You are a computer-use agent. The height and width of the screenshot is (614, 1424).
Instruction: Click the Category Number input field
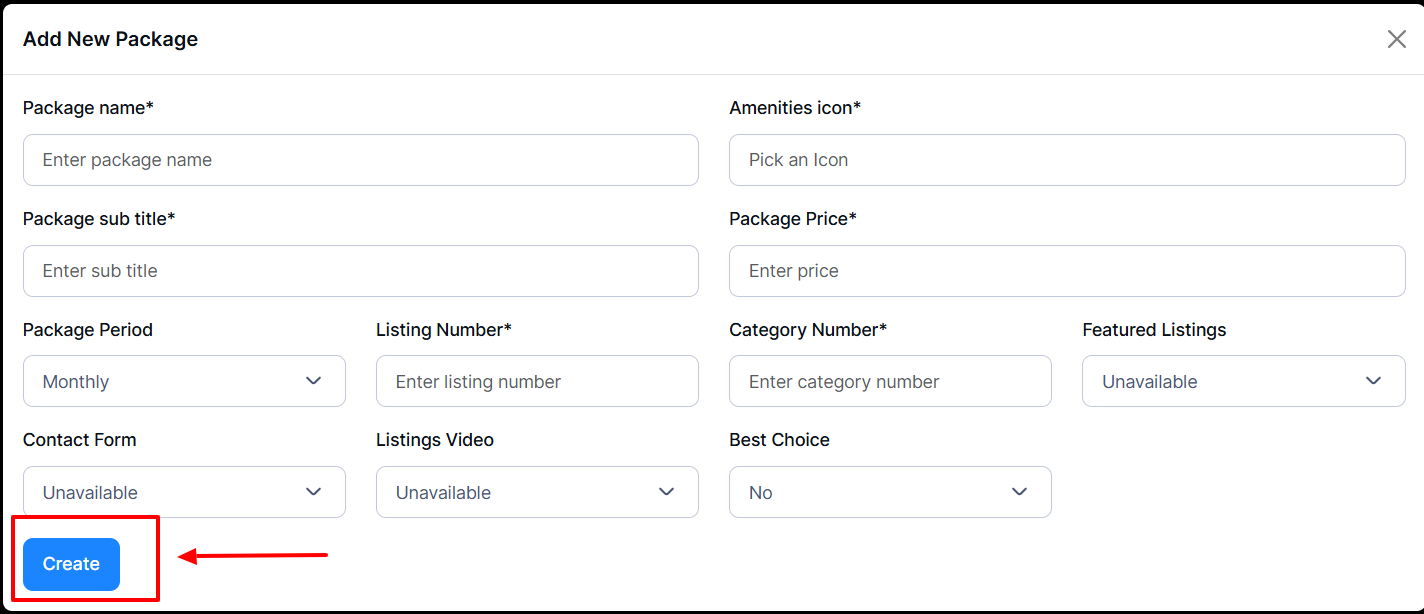tap(889, 381)
